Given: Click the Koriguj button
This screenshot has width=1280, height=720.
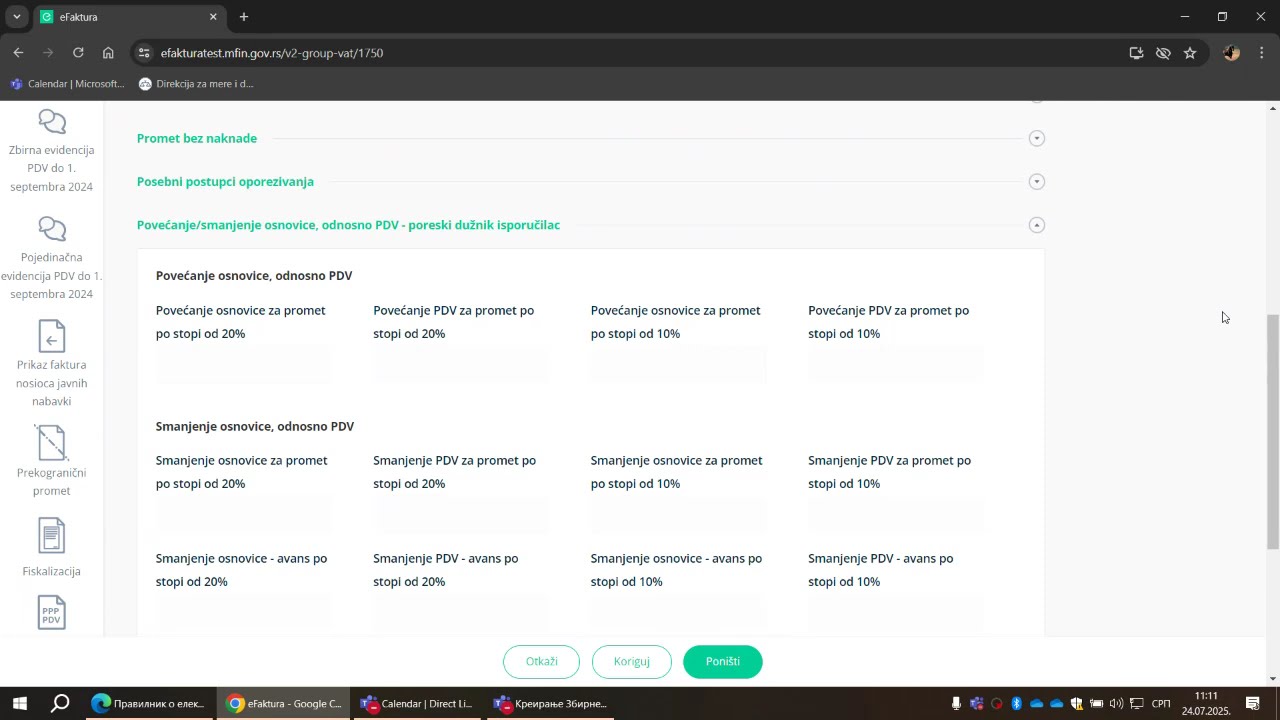Looking at the screenshot, I should (x=632, y=661).
